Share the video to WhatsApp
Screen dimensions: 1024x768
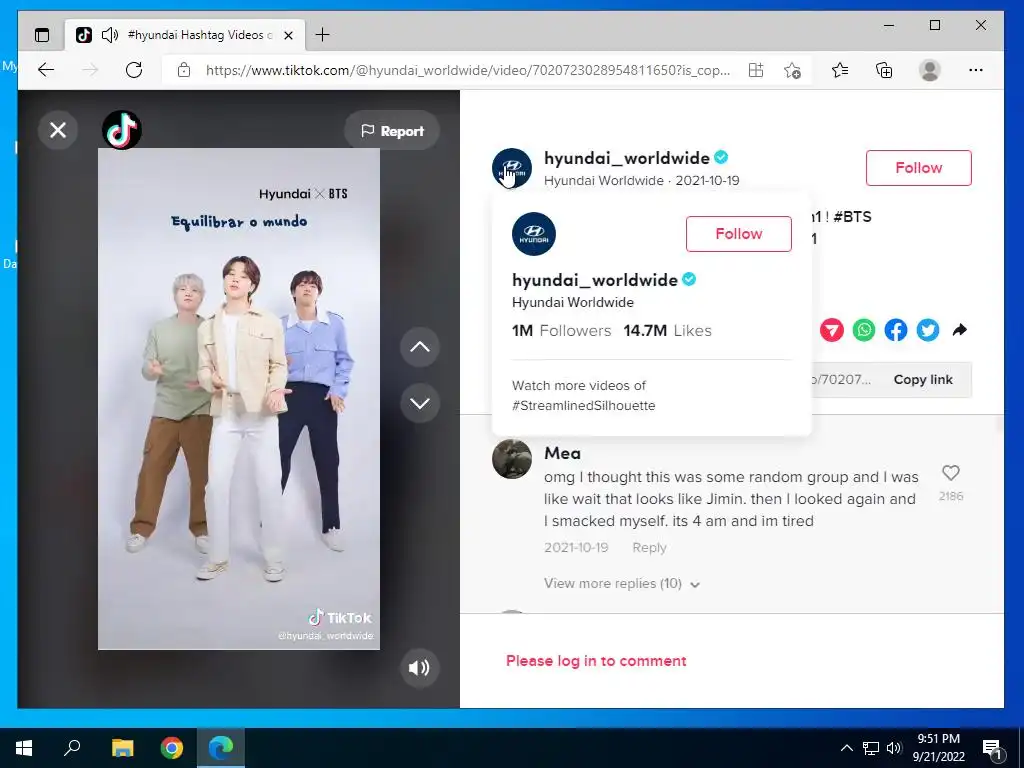pos(863,330)
